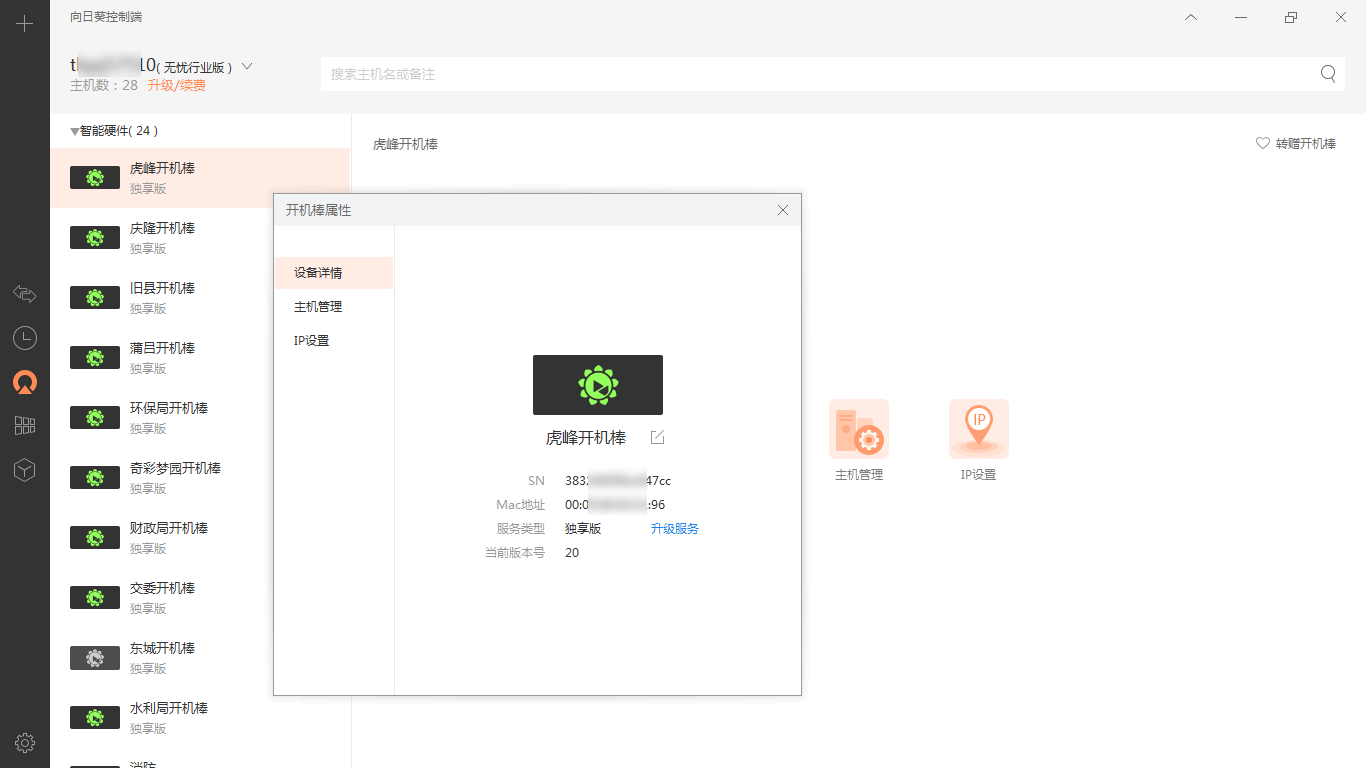Click device icon of 旧县开机棒

(95, 298)
